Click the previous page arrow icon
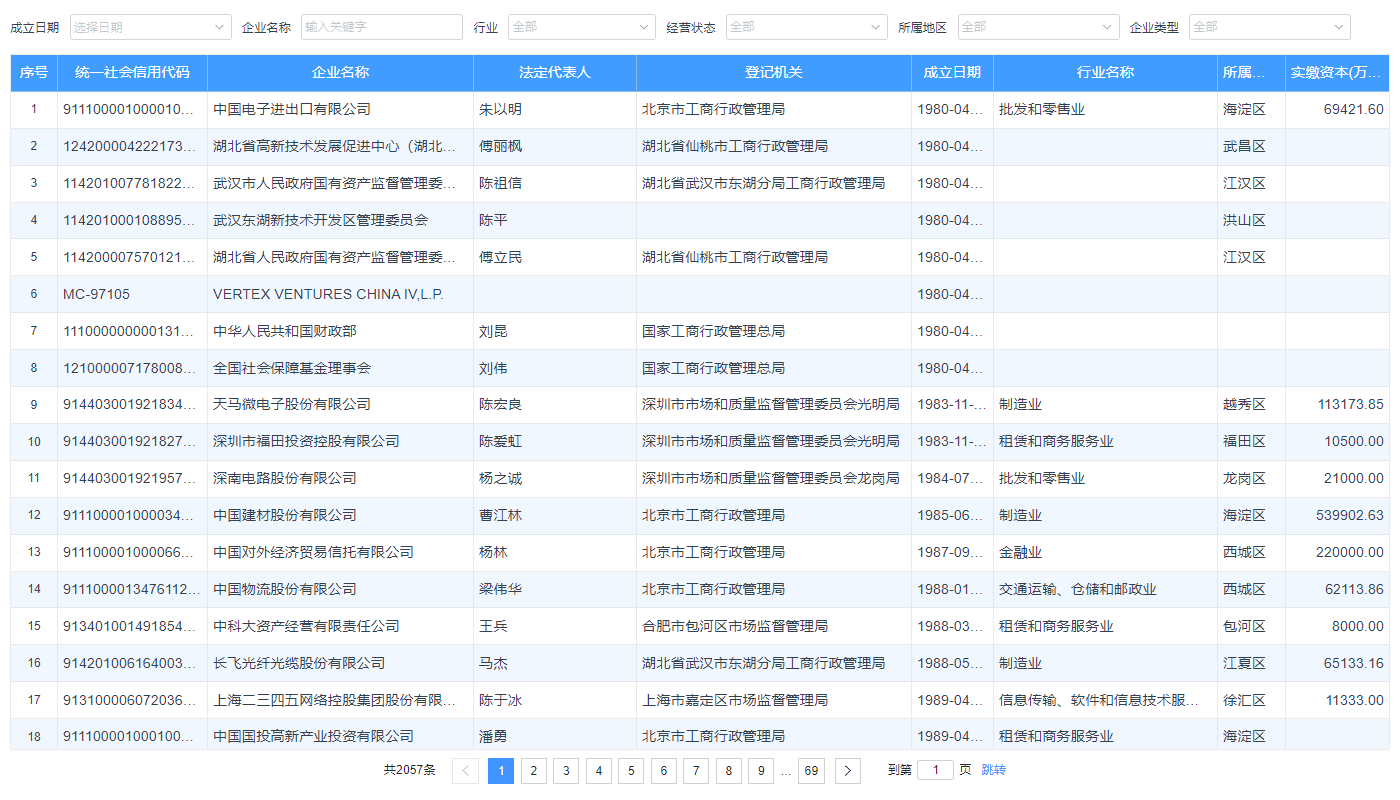The image size is (1400, 800). (x=464, y=770)
